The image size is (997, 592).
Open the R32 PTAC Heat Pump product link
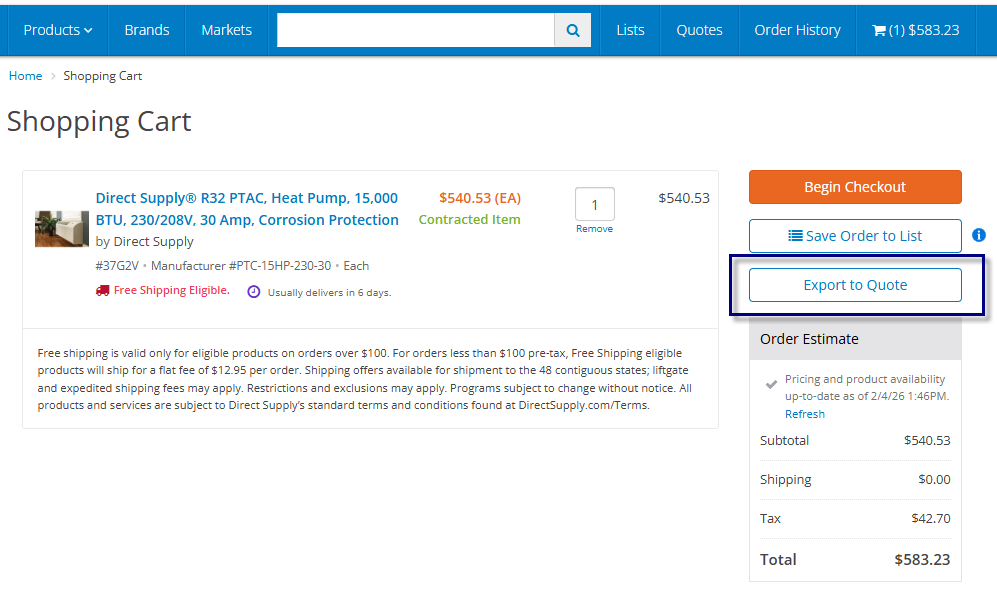click(x=247, y=209)
